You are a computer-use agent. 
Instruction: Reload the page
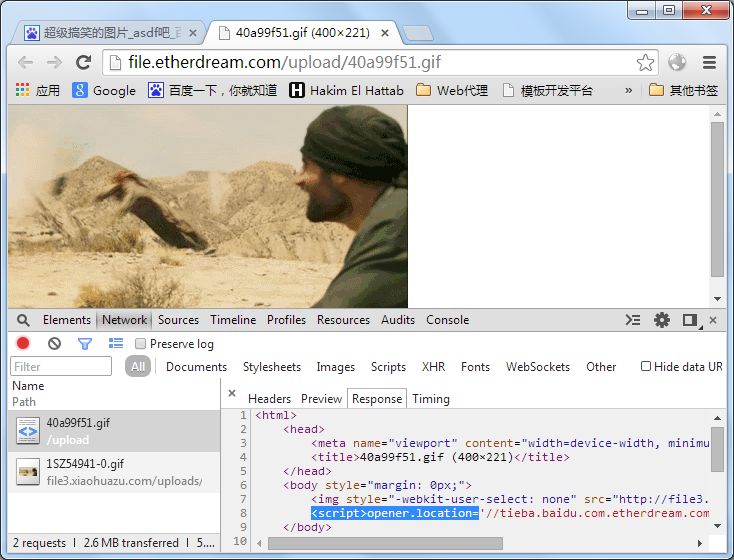[84, 62]
